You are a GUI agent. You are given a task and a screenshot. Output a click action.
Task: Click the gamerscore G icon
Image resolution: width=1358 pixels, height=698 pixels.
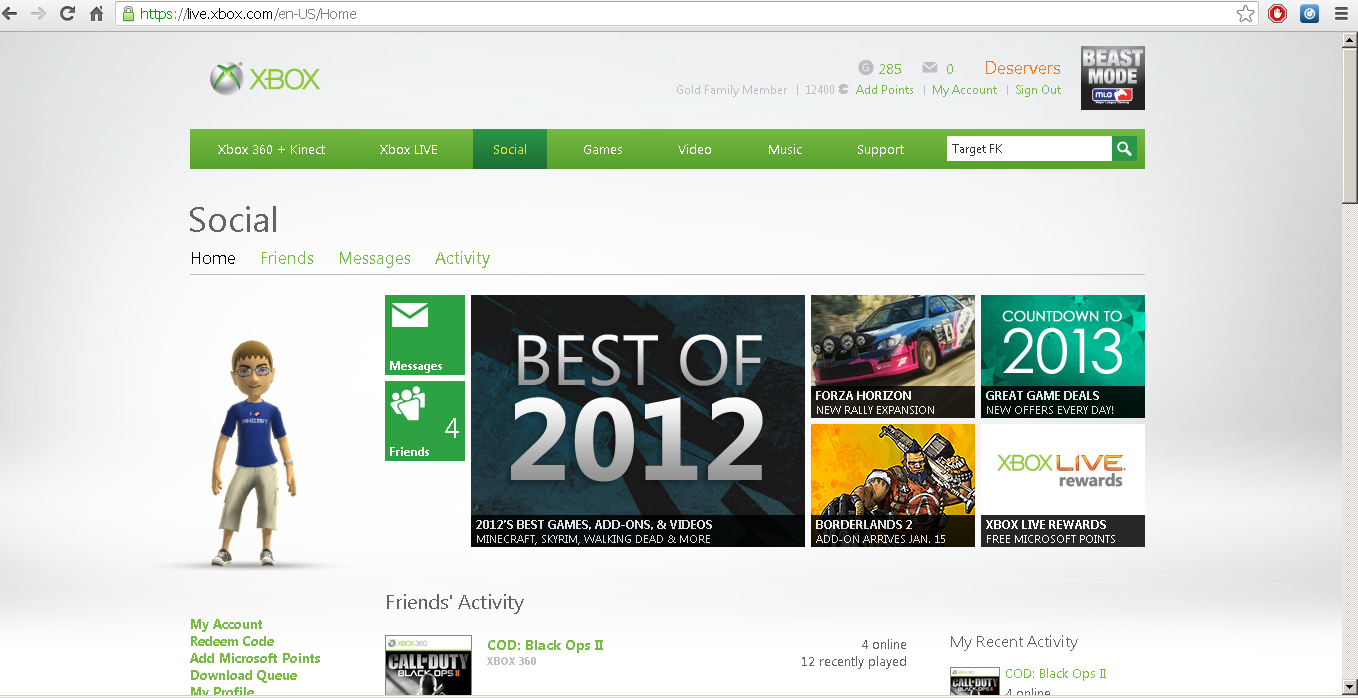point(866,68)
